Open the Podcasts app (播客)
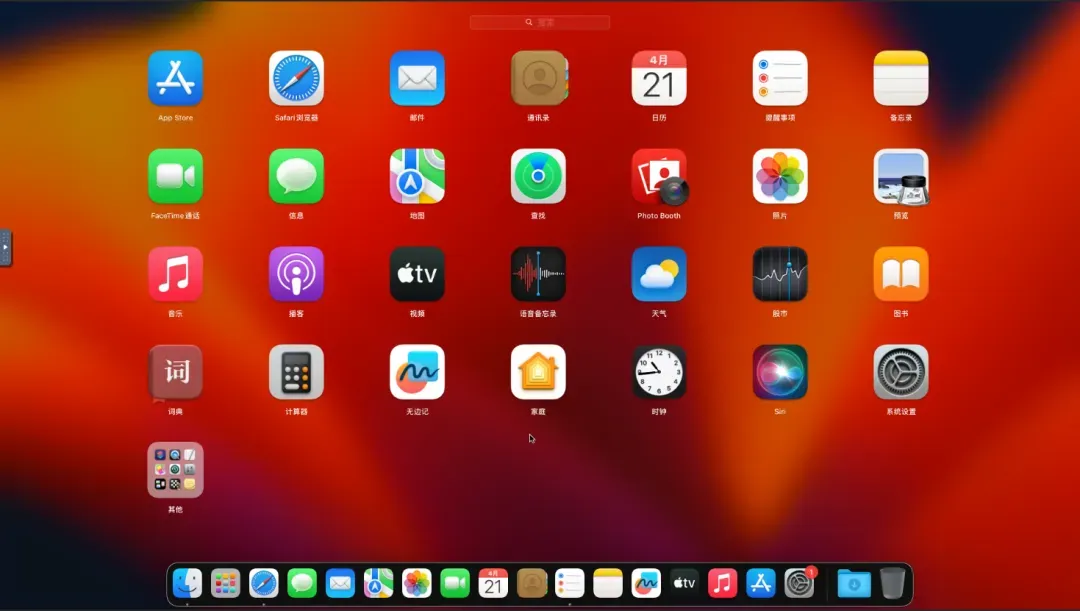1080x611 pixels. click(296, 274)
